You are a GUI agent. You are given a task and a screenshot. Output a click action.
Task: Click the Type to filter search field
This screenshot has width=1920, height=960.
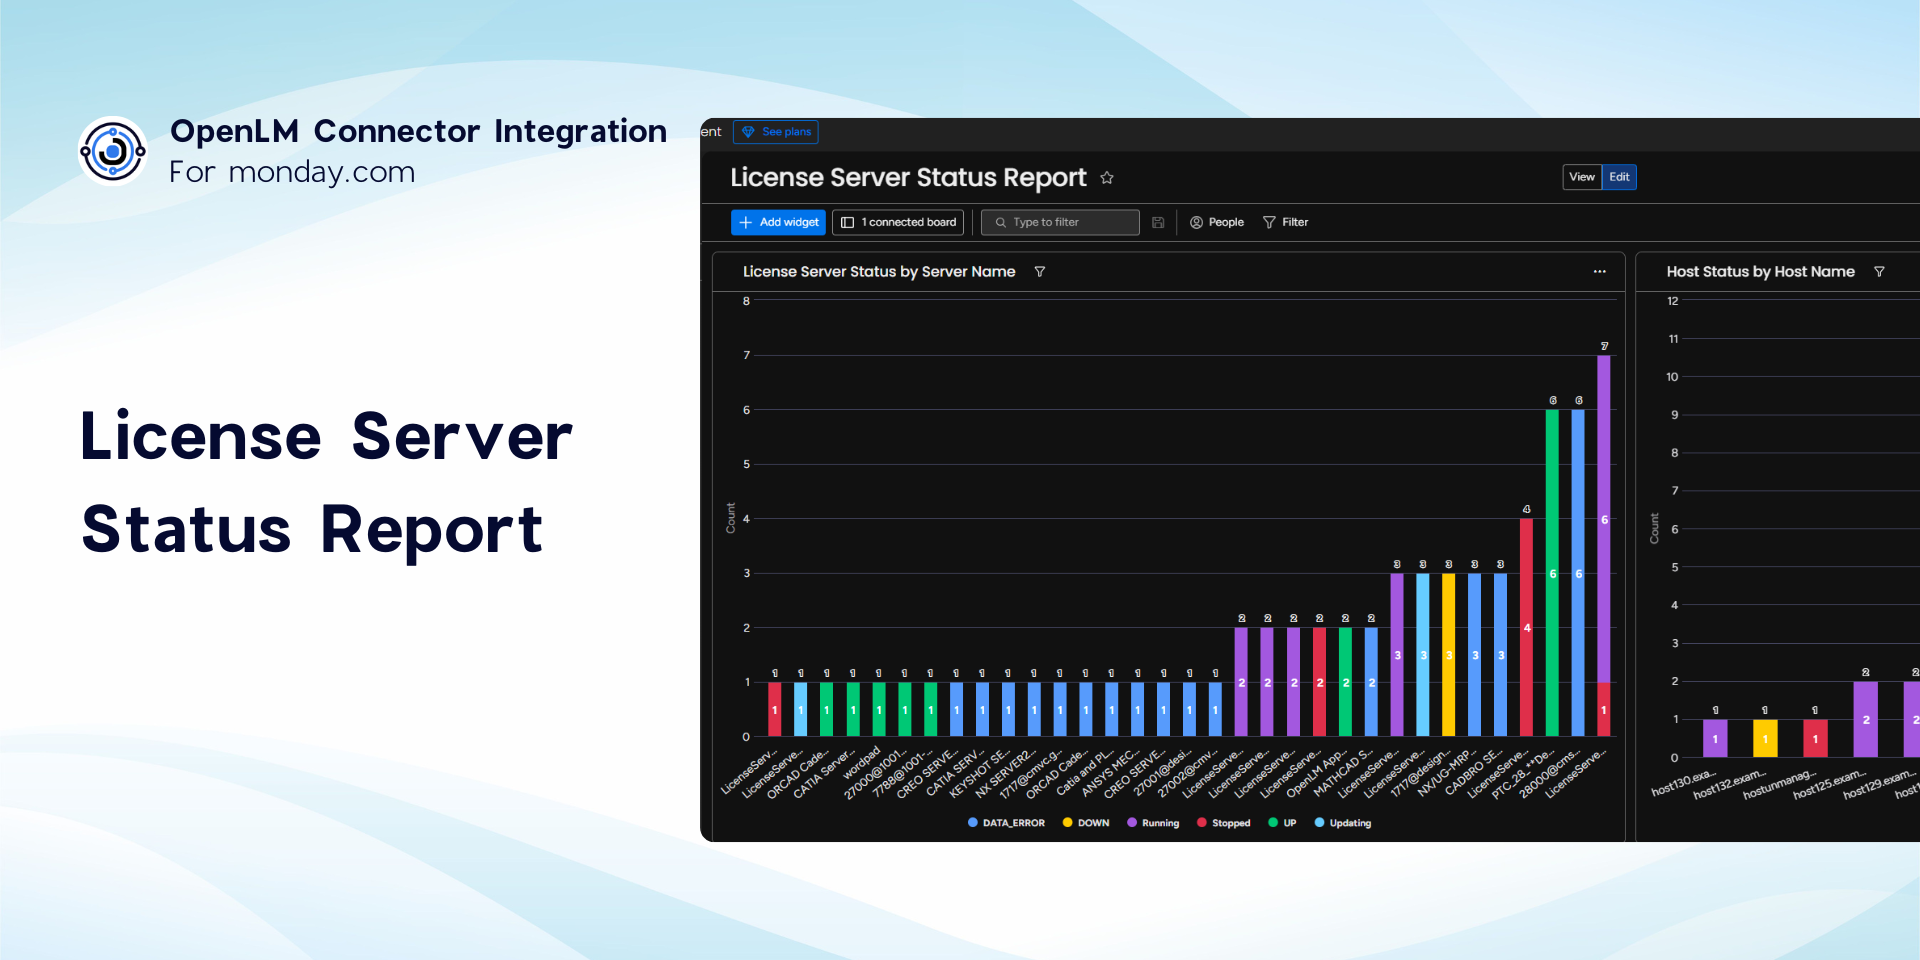pyautogui.click(x=1060, y=222)
